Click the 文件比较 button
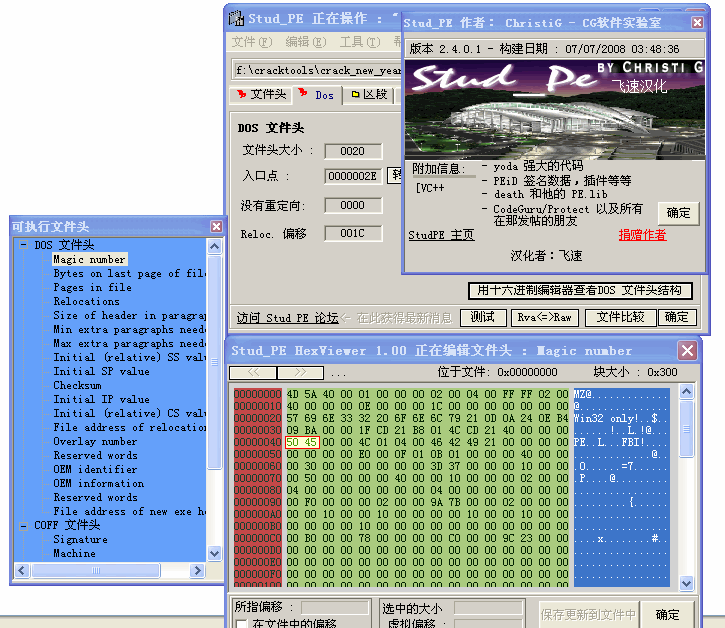Image resolution: width=725 pixels, height=628 pixels. (621, 317)
